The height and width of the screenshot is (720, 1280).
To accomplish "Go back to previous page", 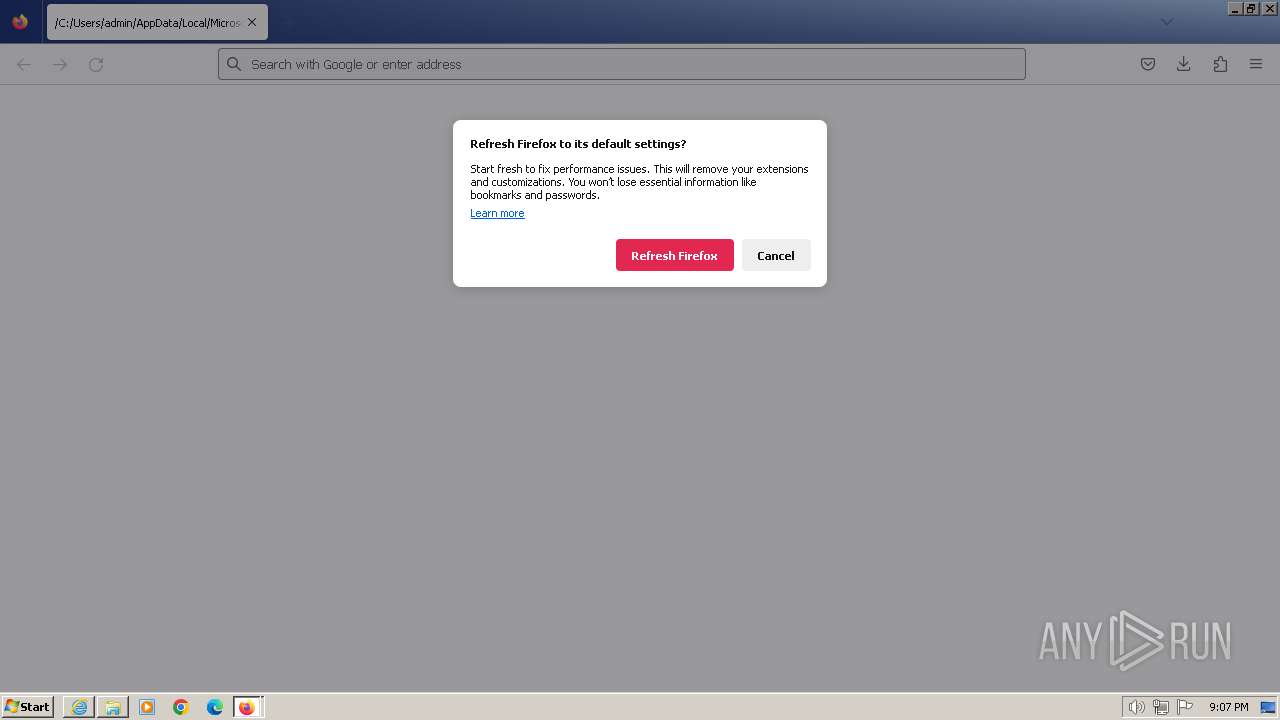I will click(24, 64).
